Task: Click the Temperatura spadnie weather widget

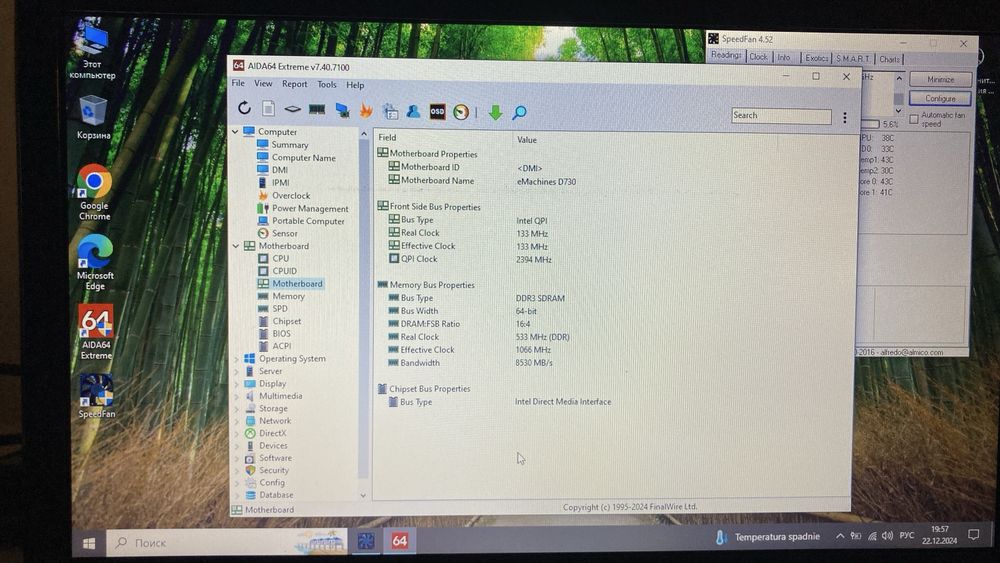Action: click(767, 537)
